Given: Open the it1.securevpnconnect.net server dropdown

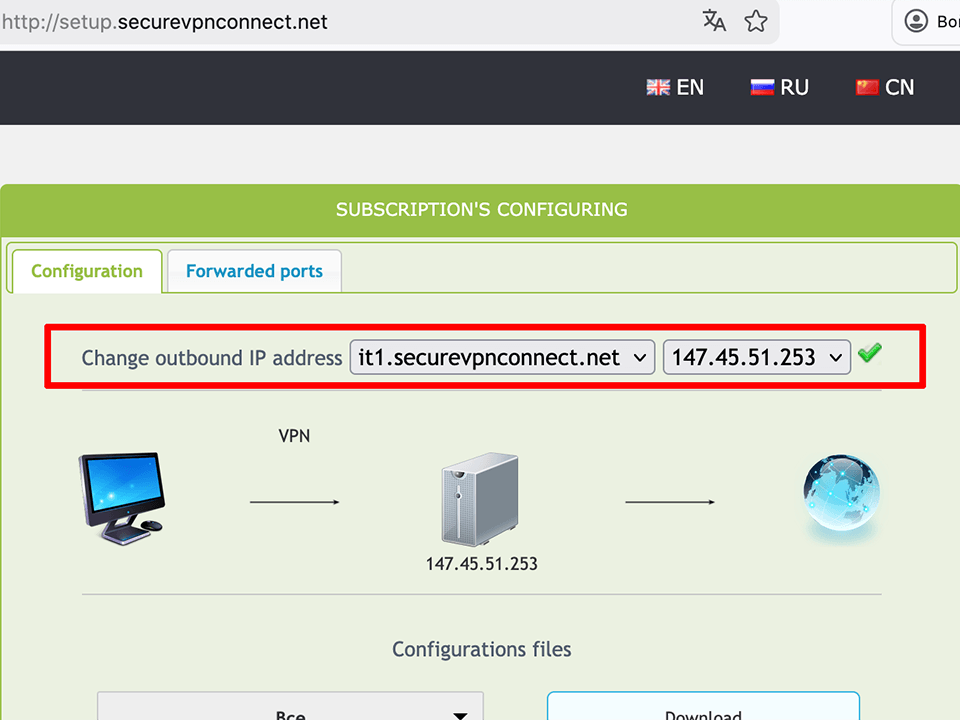Looking at the screenshot, I should click(x=502, y=356).
